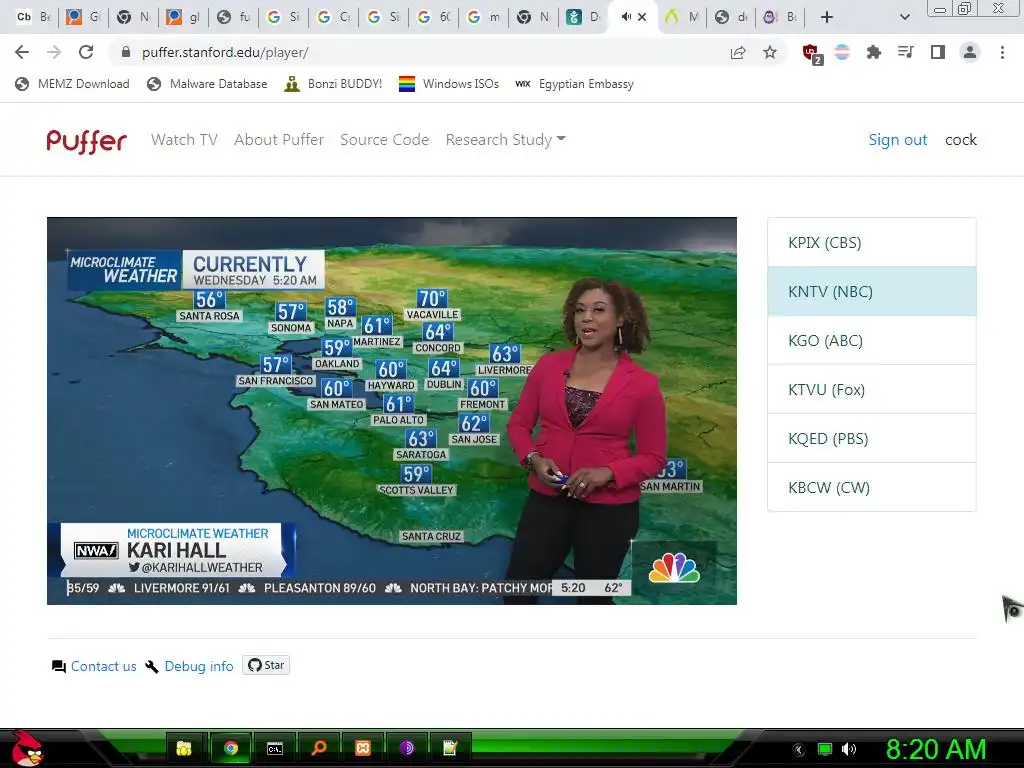1024x768 pixels.
Task: Expand the tab search chevron
Action: pos(904,17)
